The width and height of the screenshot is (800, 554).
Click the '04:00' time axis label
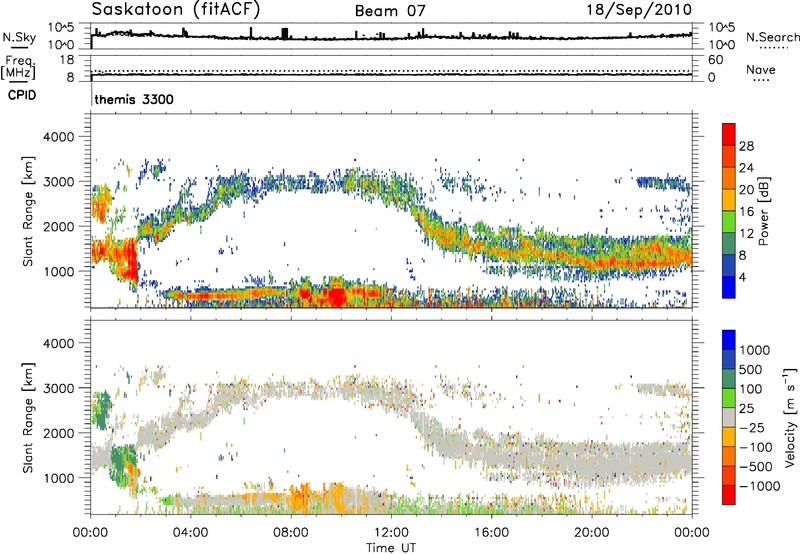pyautogui.click(x=190, y=533)
